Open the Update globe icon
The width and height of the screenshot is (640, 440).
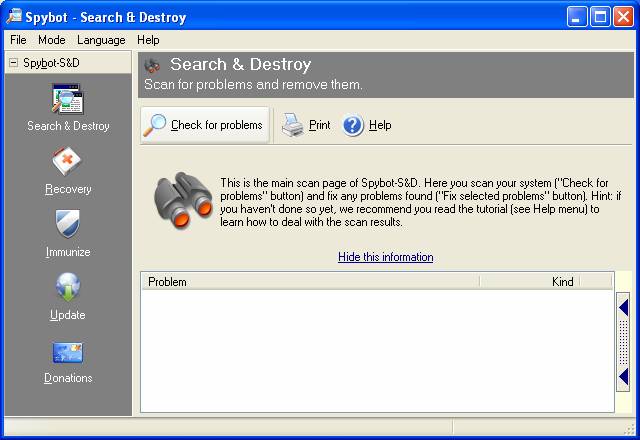pyautogui.click(x=67, y=287)
